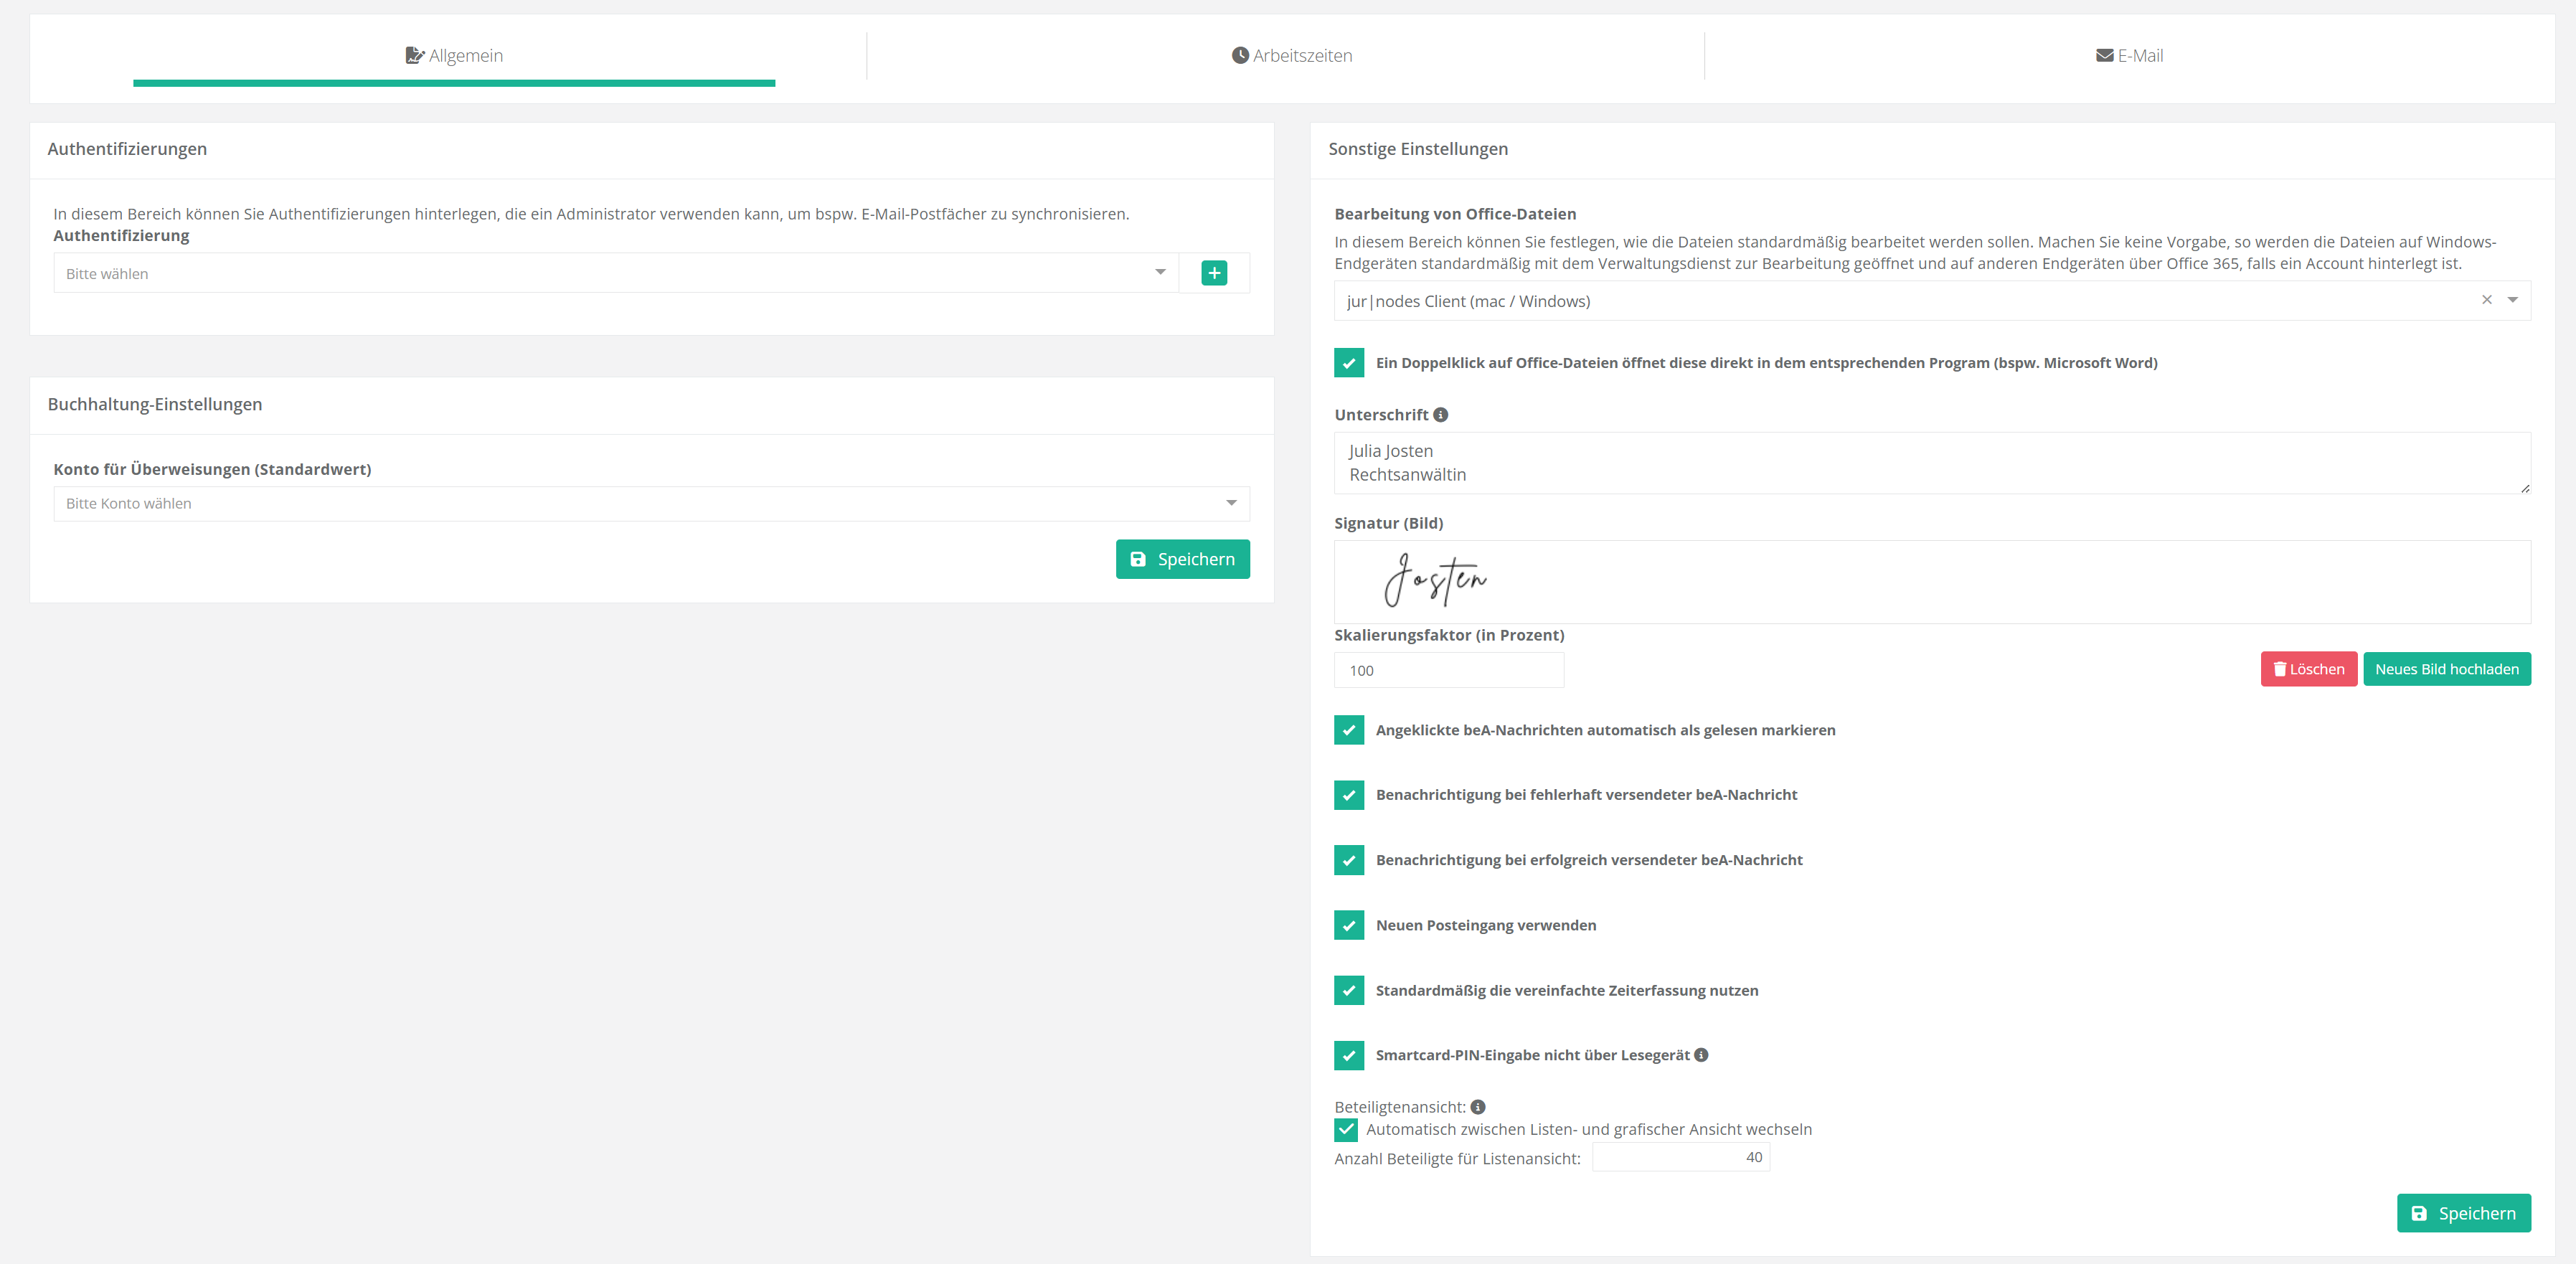
Task: Click the green plus icon beside Authentifizierung
Action: click(1214, 273)
